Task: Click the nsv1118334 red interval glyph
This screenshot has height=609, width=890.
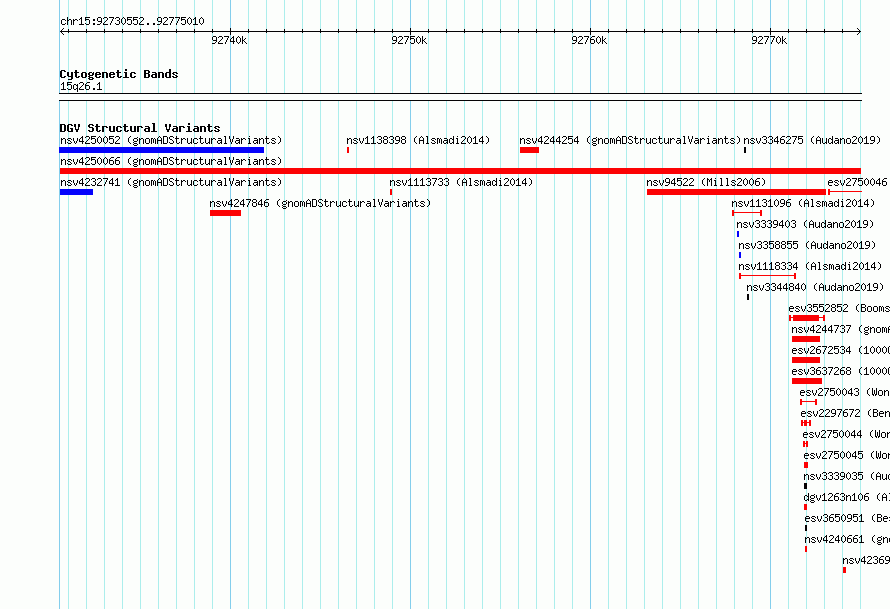Action: point(767,276)
